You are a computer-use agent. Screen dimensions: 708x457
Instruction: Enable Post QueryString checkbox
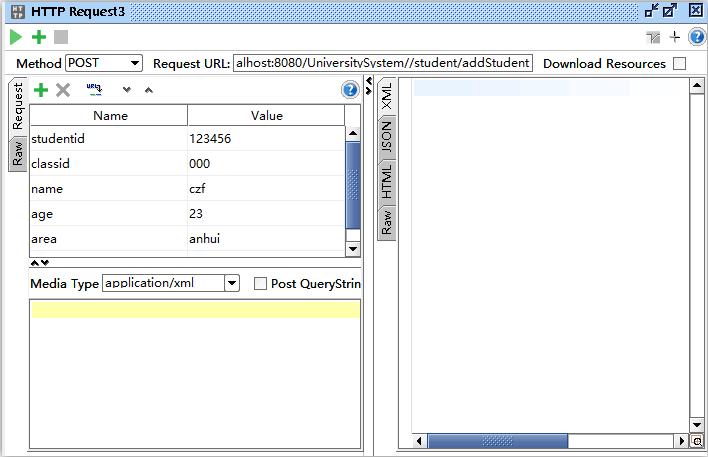(x=260, y=284)
